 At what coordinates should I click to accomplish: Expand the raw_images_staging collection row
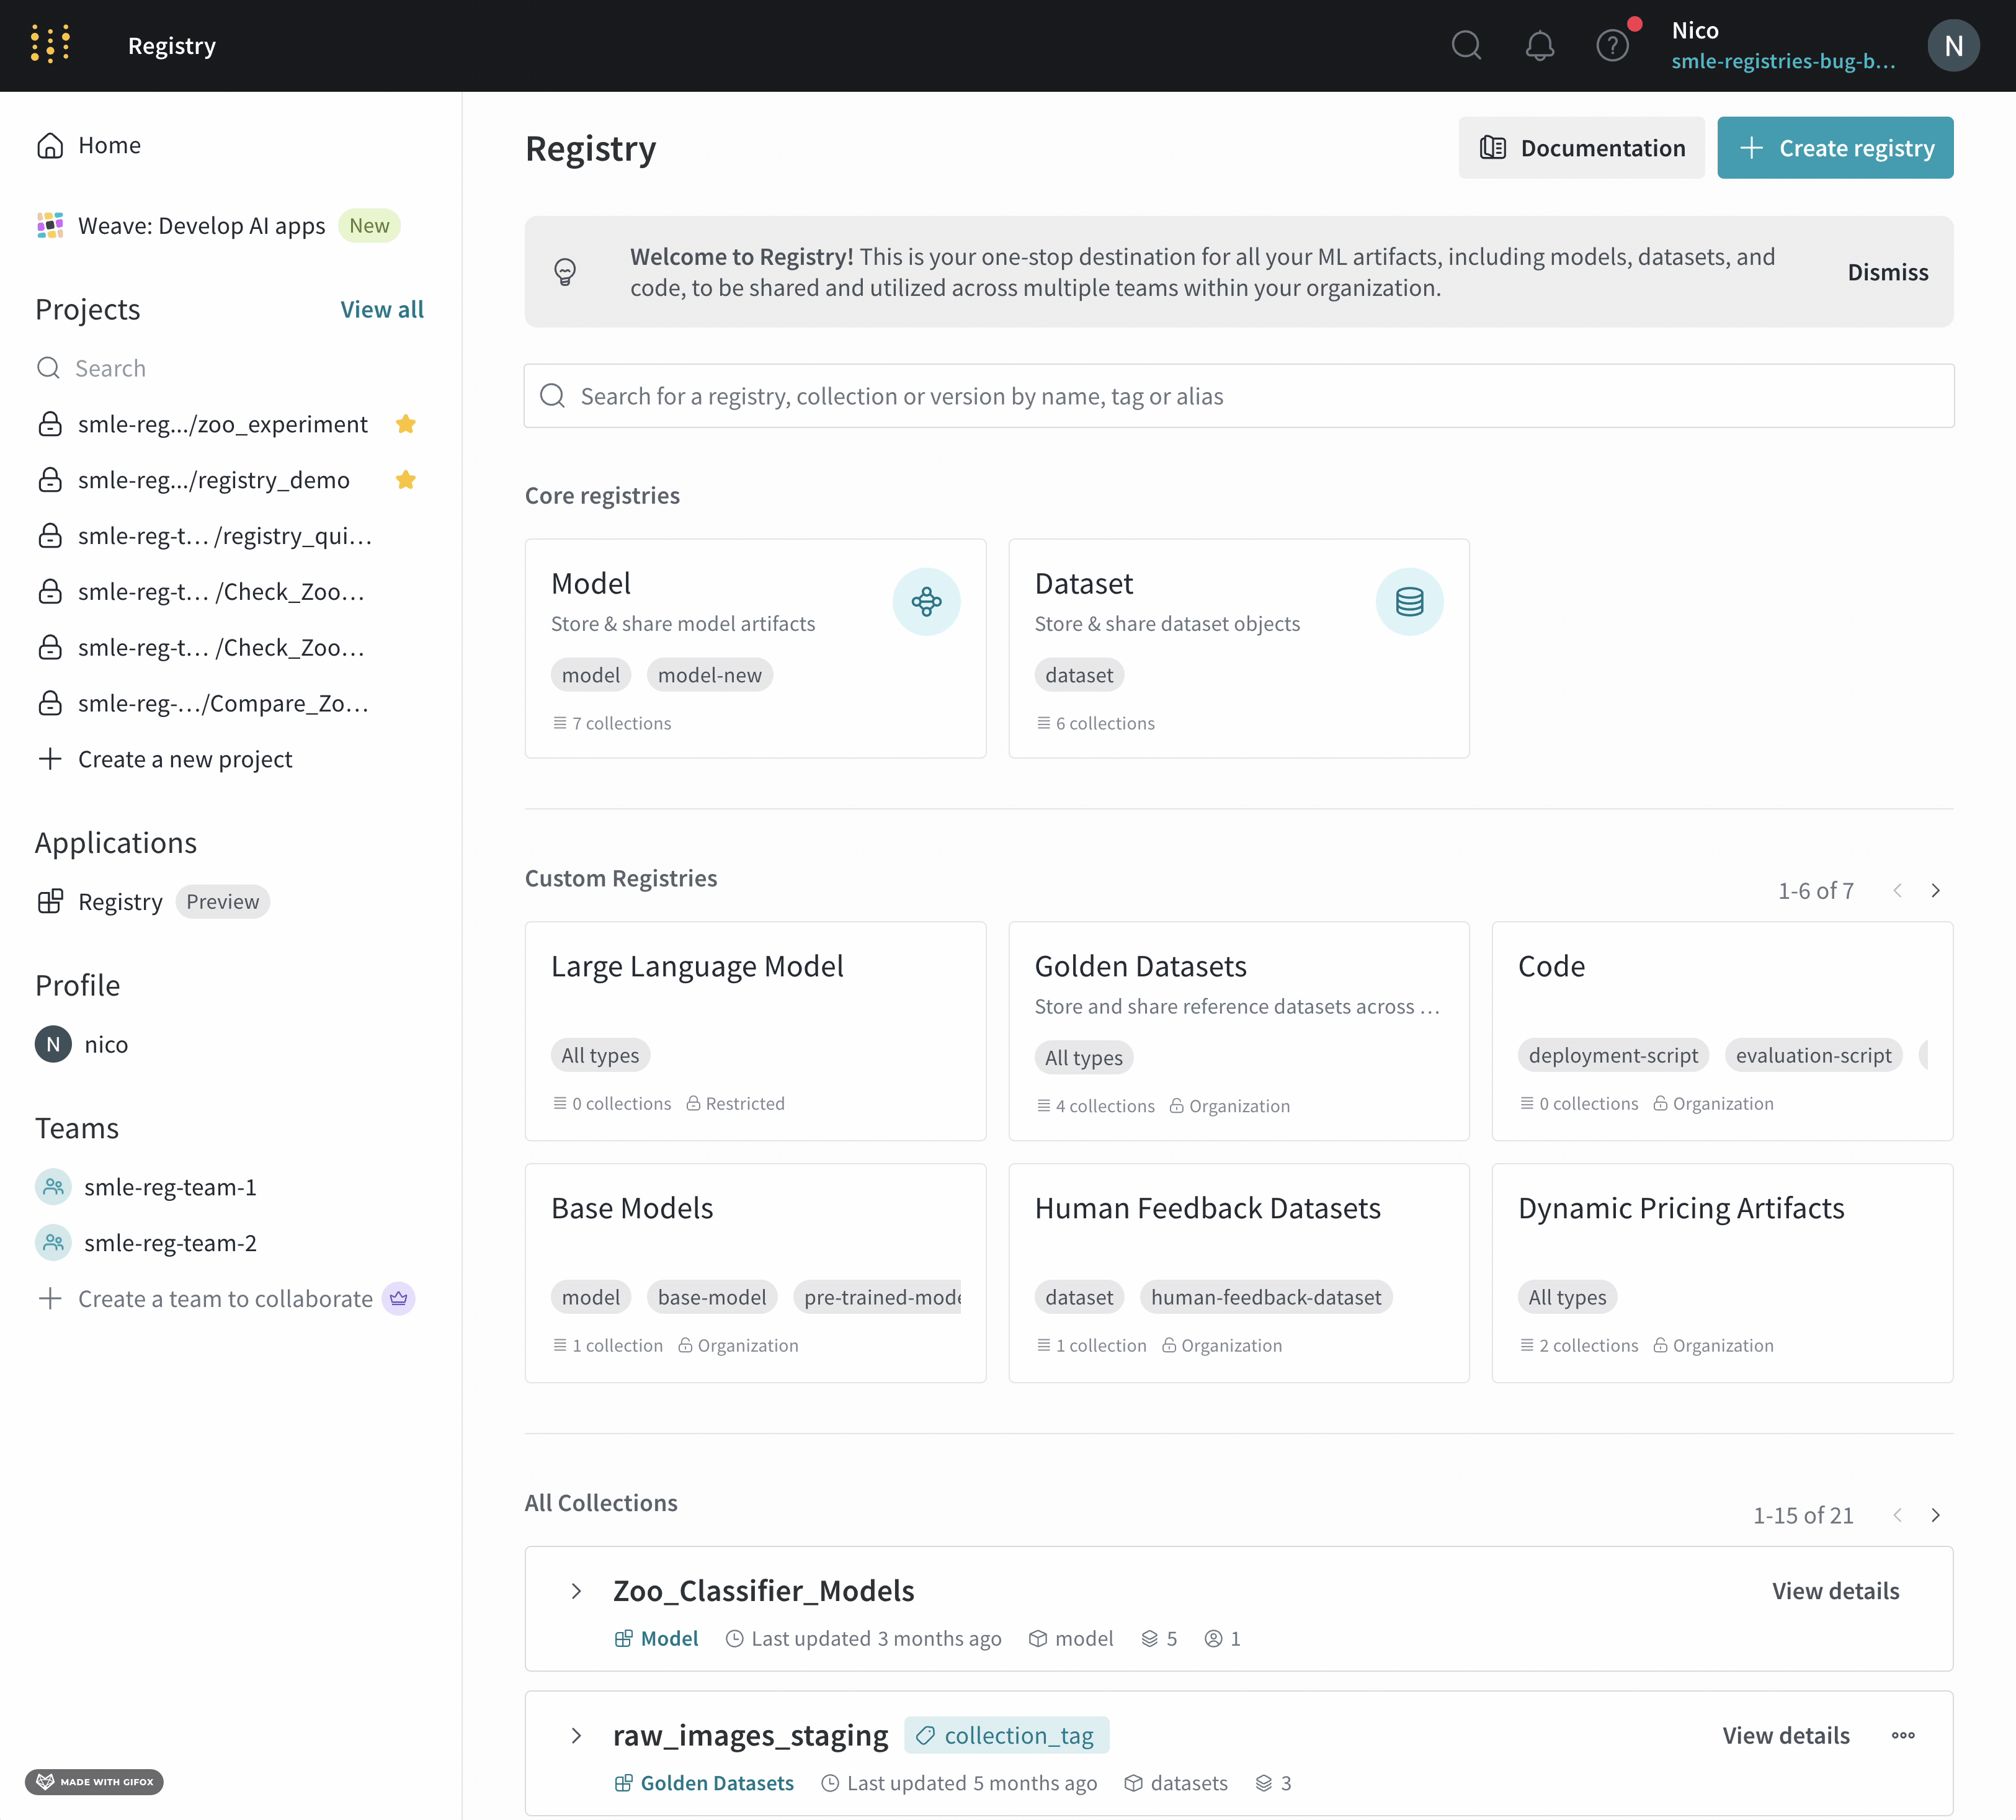[575, 1736]
